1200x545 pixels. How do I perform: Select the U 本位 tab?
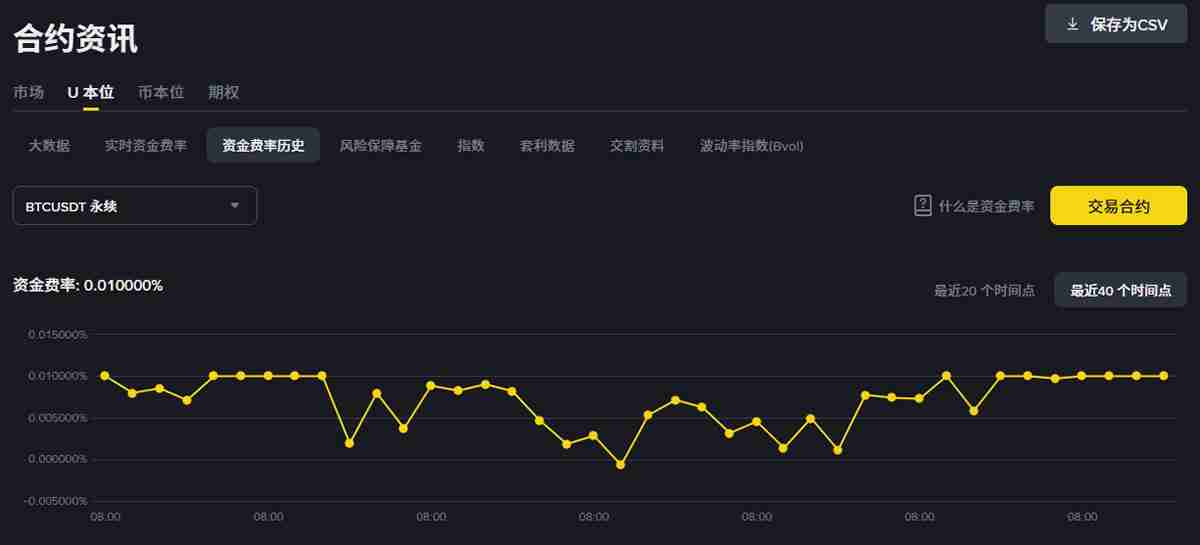pyautogui.click(x=90, y=92)
